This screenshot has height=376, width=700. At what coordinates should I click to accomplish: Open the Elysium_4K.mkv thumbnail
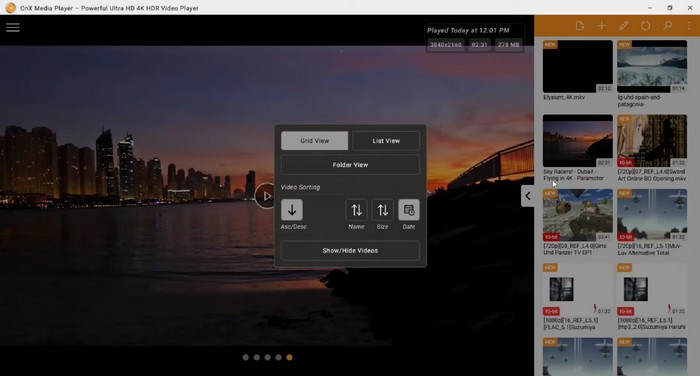[578, 67]
